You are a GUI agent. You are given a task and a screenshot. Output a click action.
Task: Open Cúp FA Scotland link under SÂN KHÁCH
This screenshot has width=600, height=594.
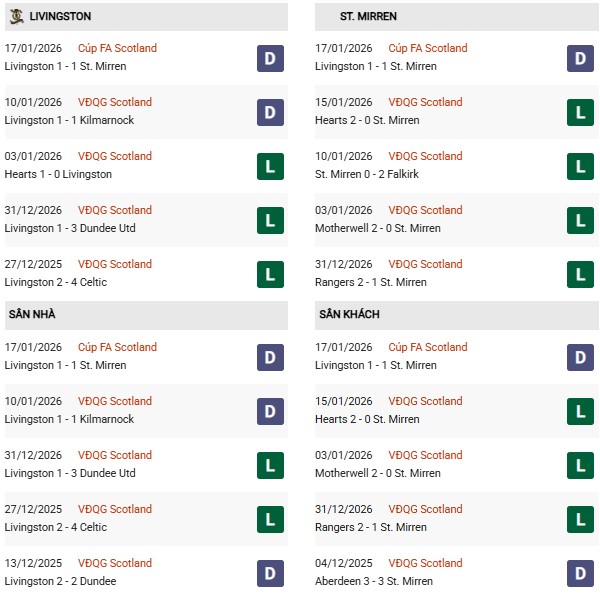pos(428,347)
